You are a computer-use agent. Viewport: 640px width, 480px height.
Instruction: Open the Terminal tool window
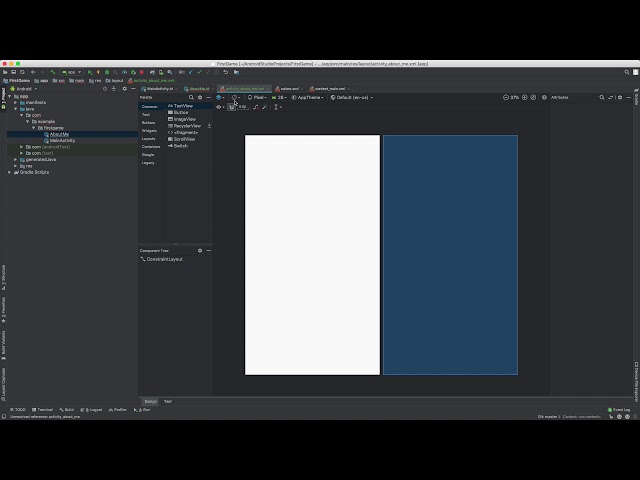click(x=42, y=410)
